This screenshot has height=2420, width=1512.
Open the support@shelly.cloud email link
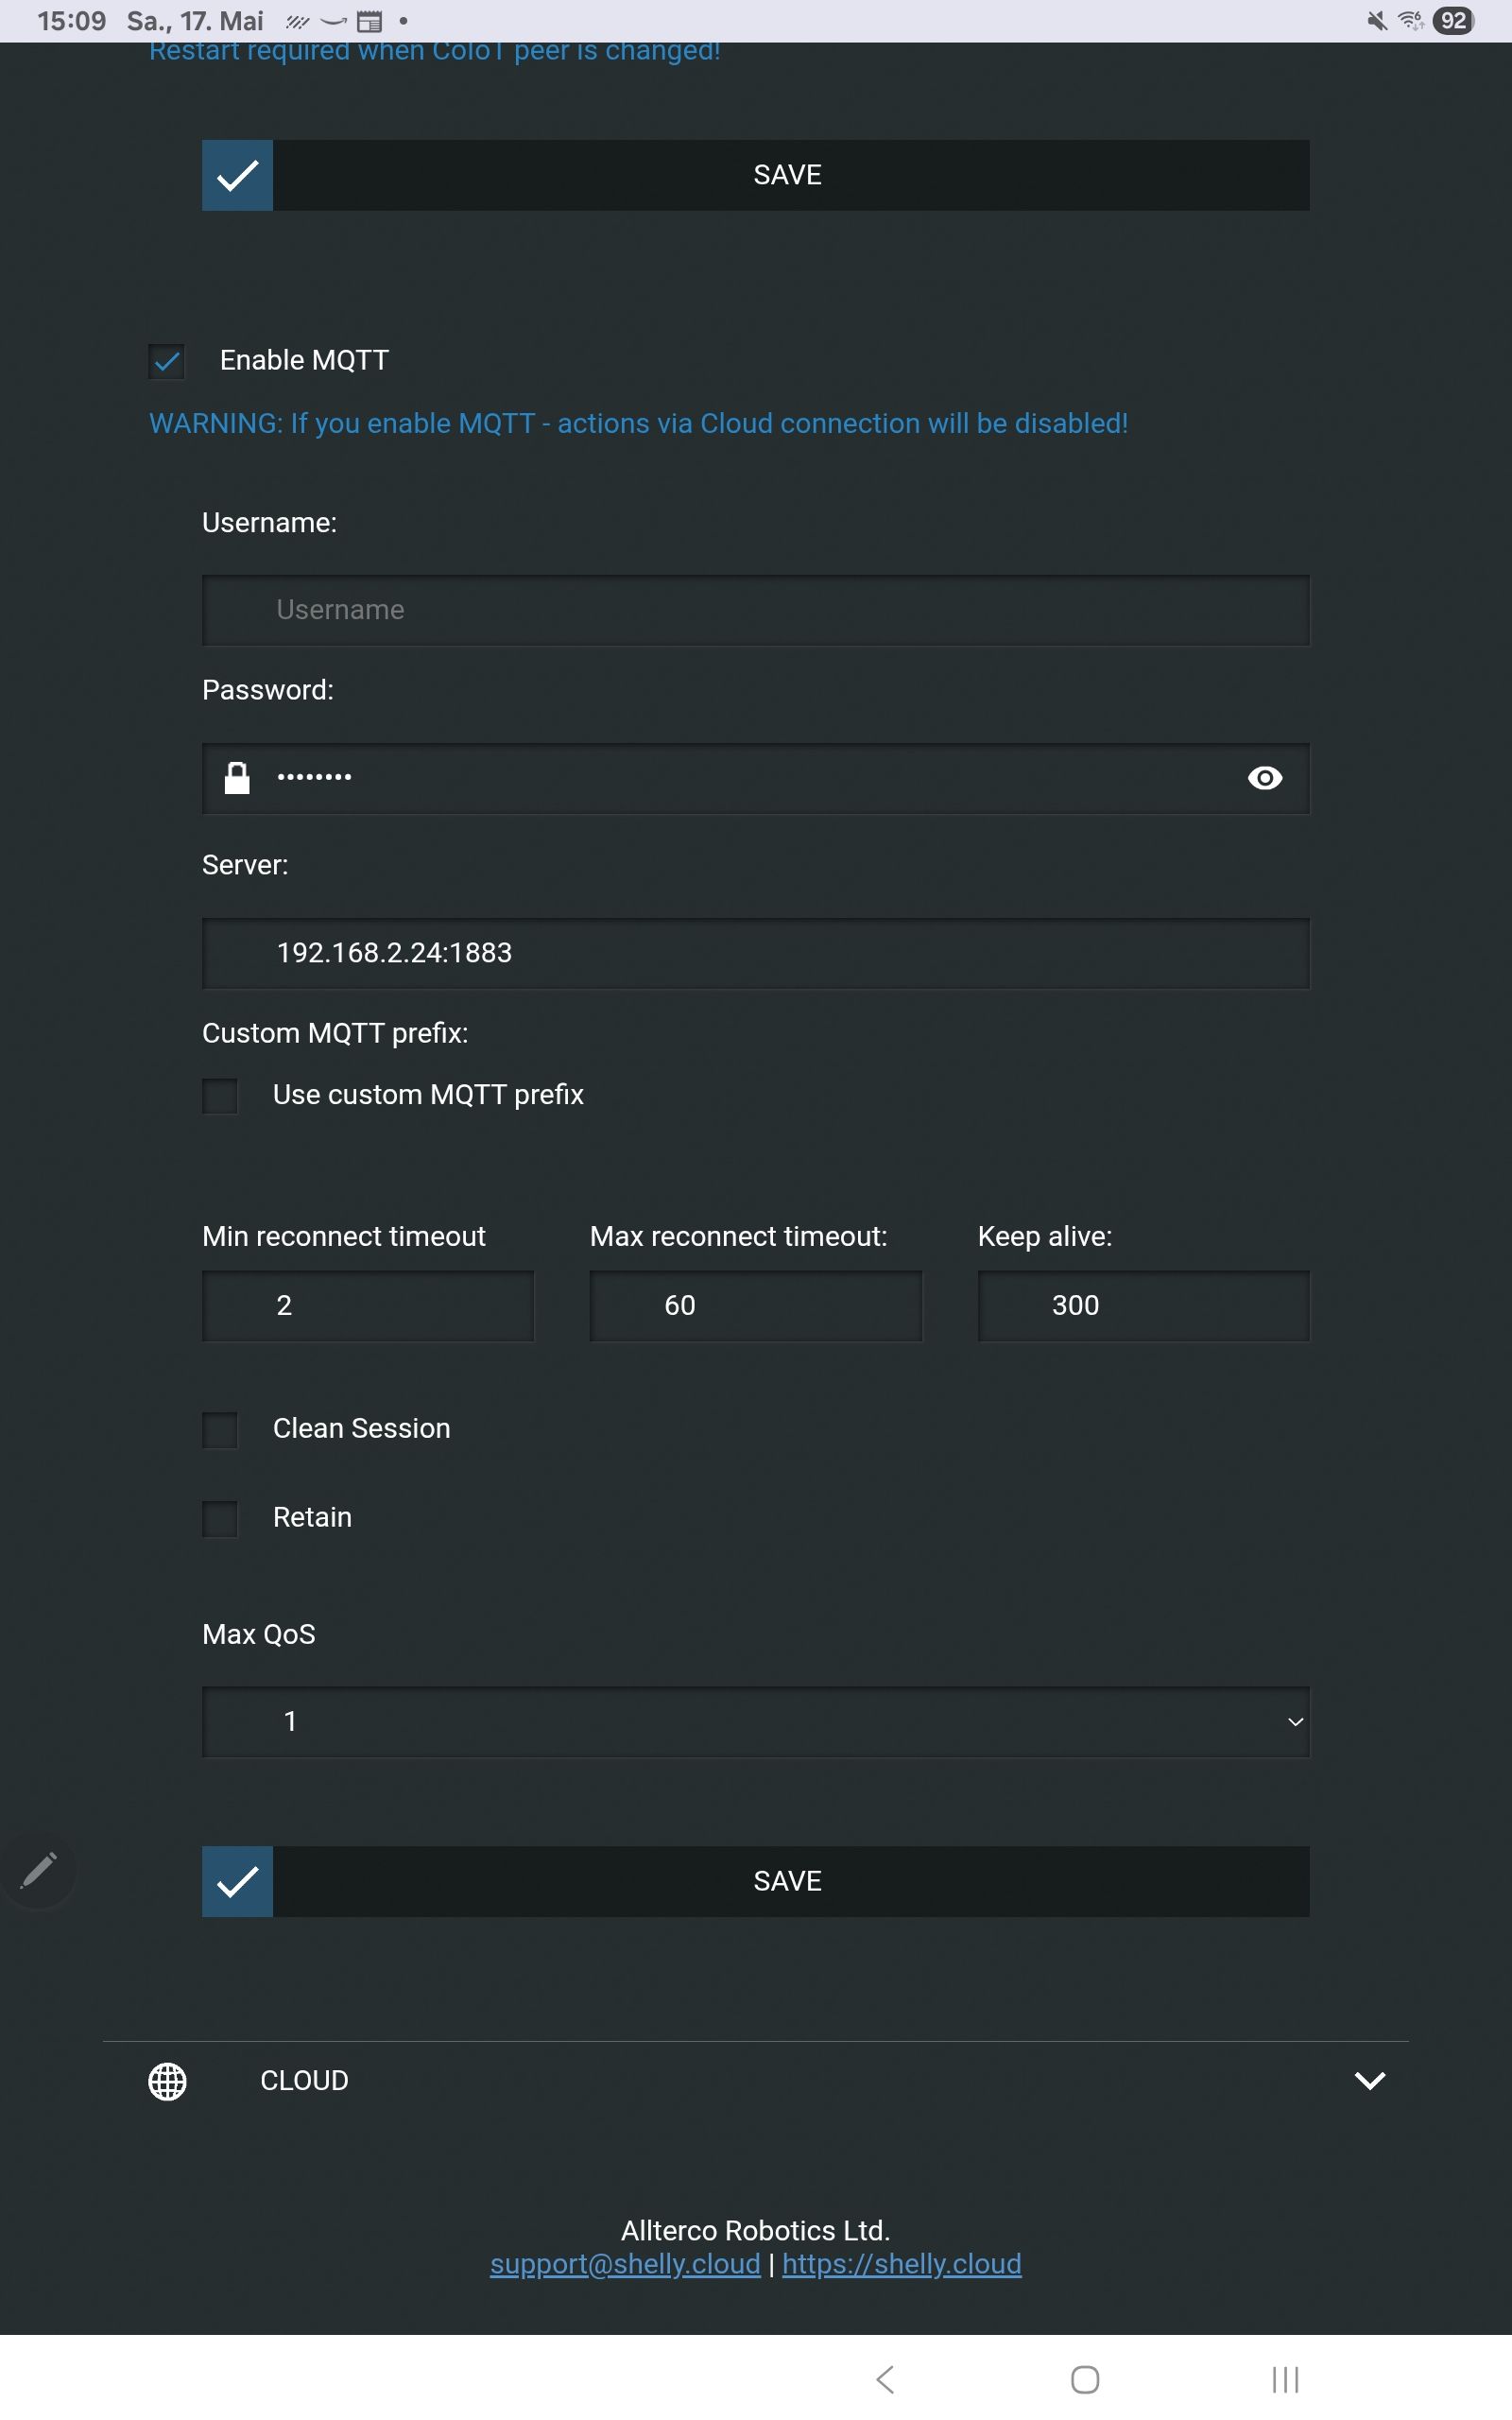tap(625, 2264)
